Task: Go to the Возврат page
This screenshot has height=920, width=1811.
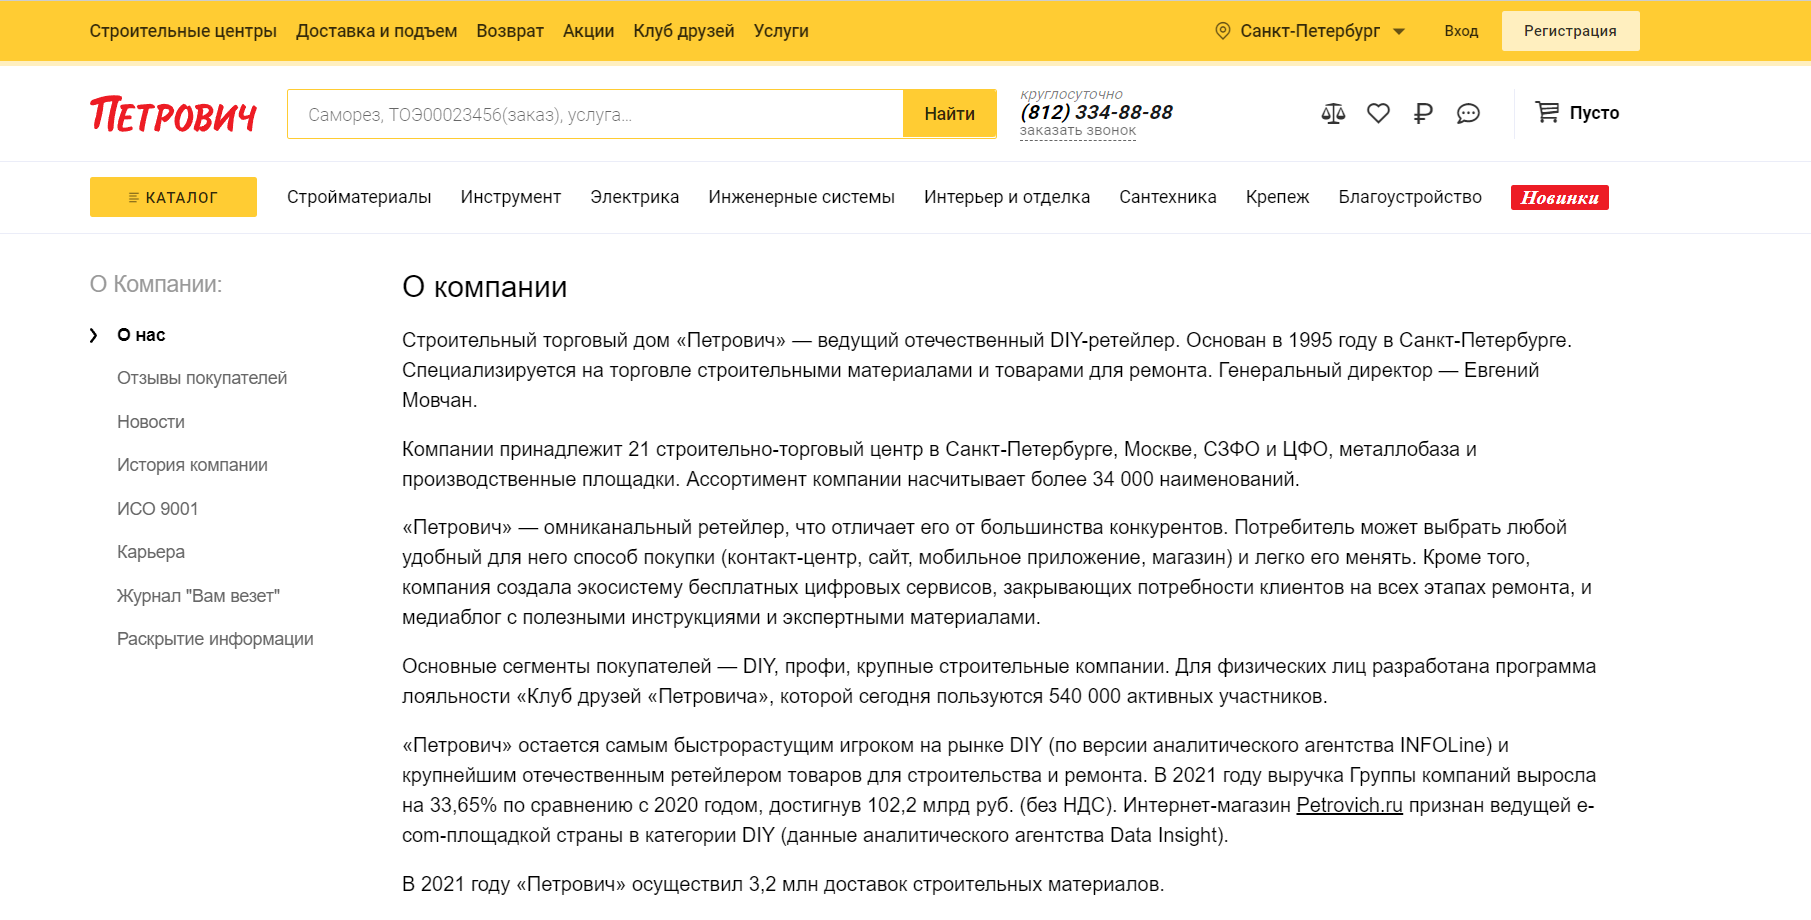Action: pyautogui.click(x=510, y=31)
